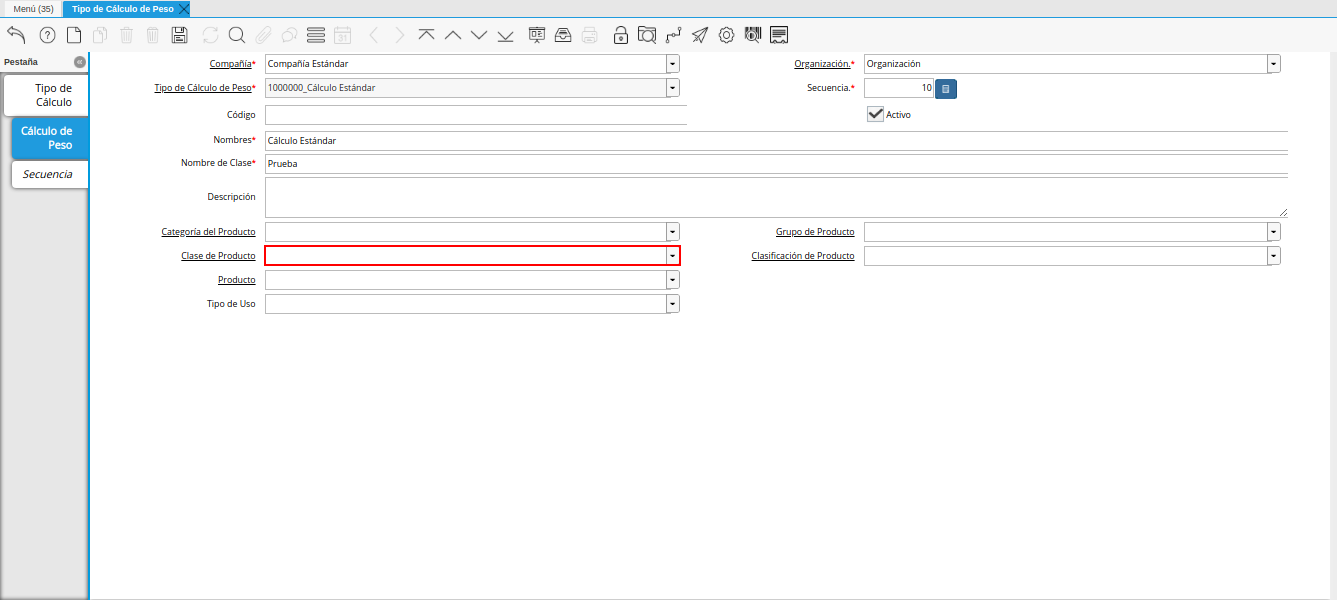
Task: Open the Organización dropdown arrow
Action: 1273,64
